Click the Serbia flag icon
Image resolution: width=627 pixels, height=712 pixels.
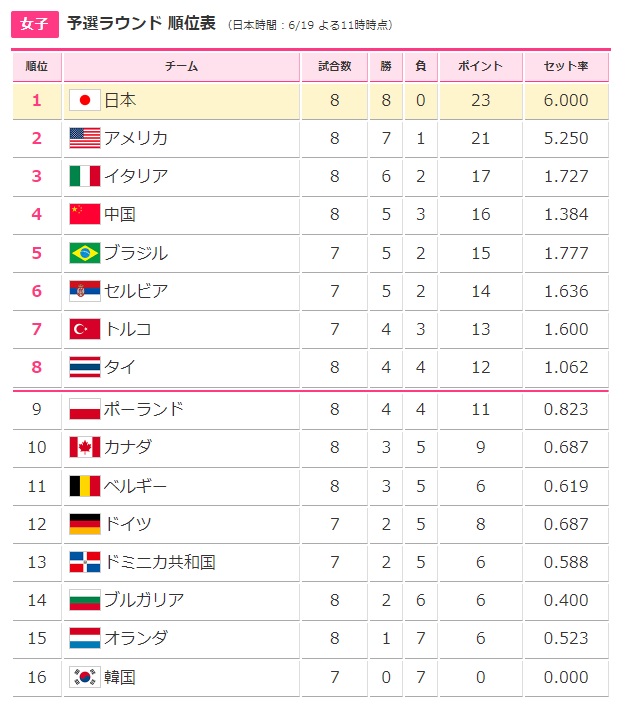coord(85,291)
